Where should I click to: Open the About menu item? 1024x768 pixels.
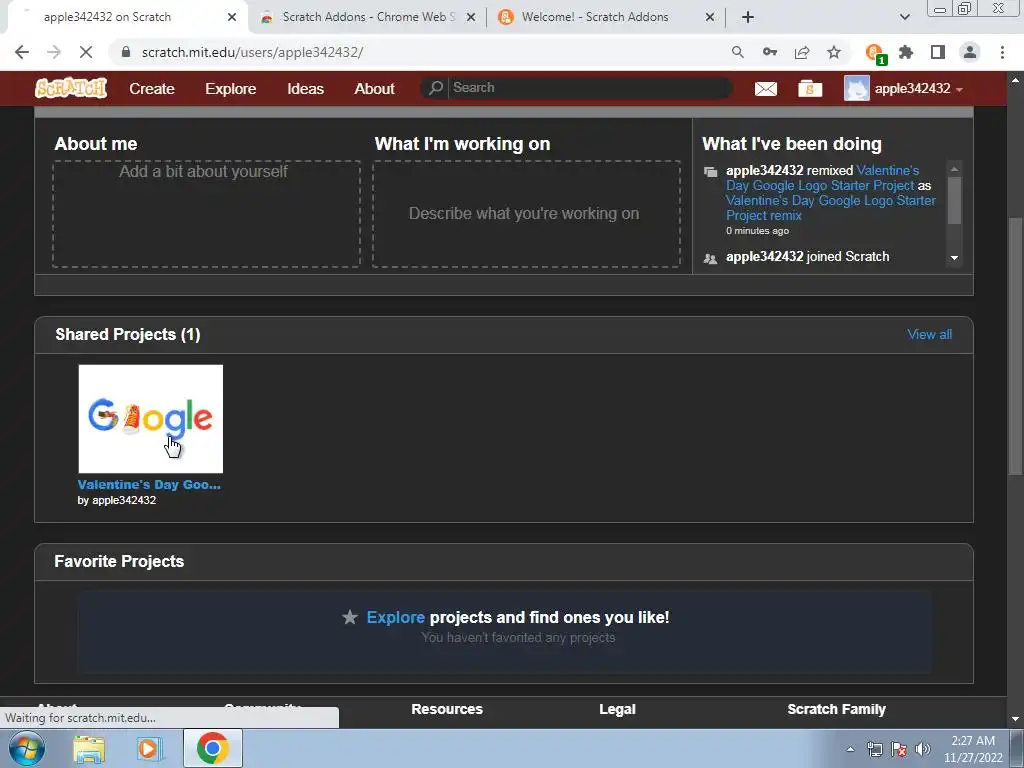[x=374, y=89]
